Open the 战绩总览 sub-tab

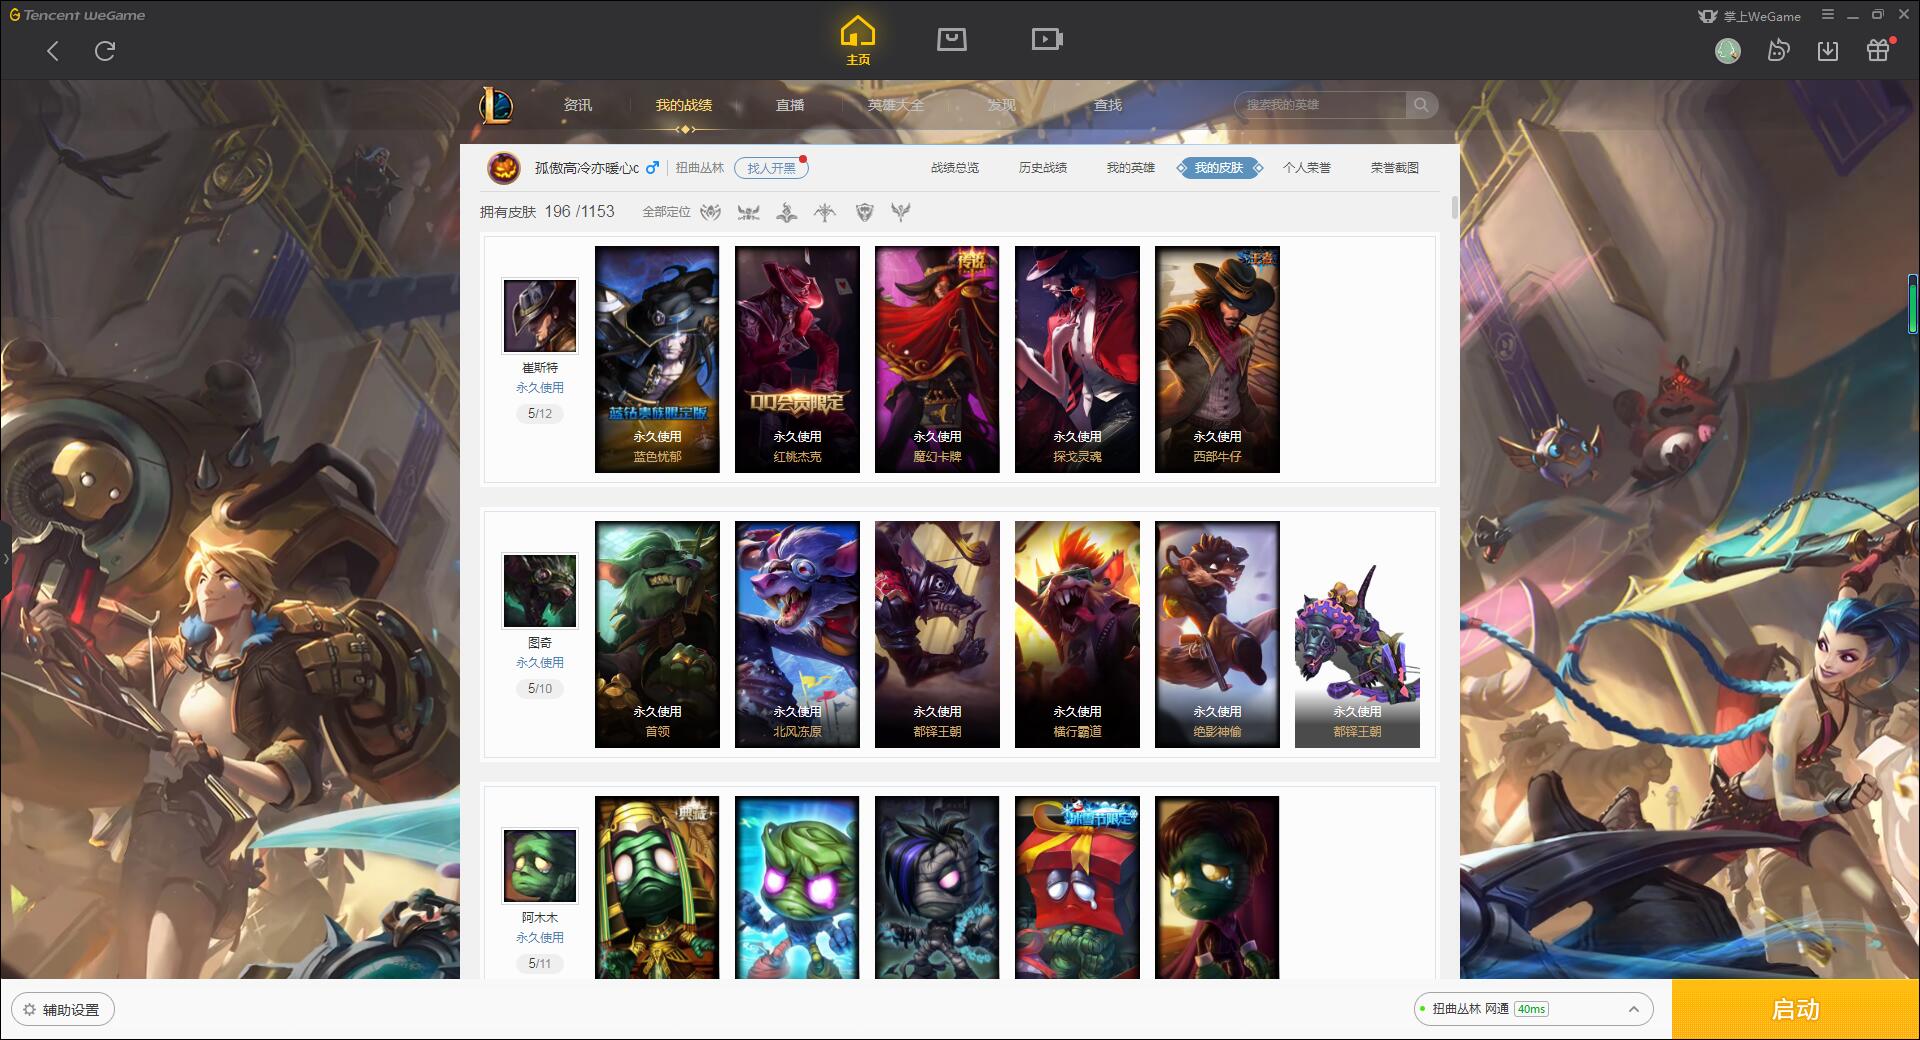954,168
